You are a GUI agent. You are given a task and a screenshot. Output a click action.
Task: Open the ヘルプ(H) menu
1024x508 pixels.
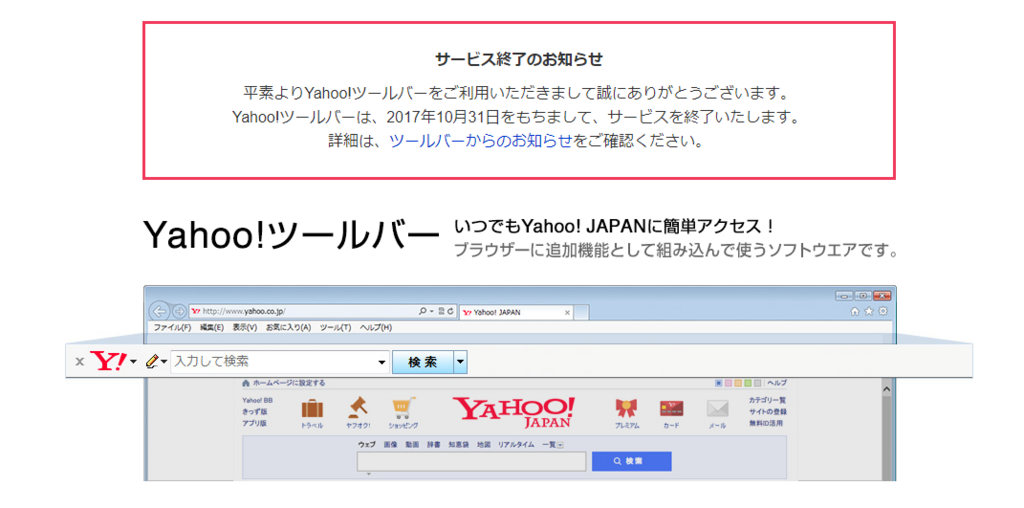(376, 328)
